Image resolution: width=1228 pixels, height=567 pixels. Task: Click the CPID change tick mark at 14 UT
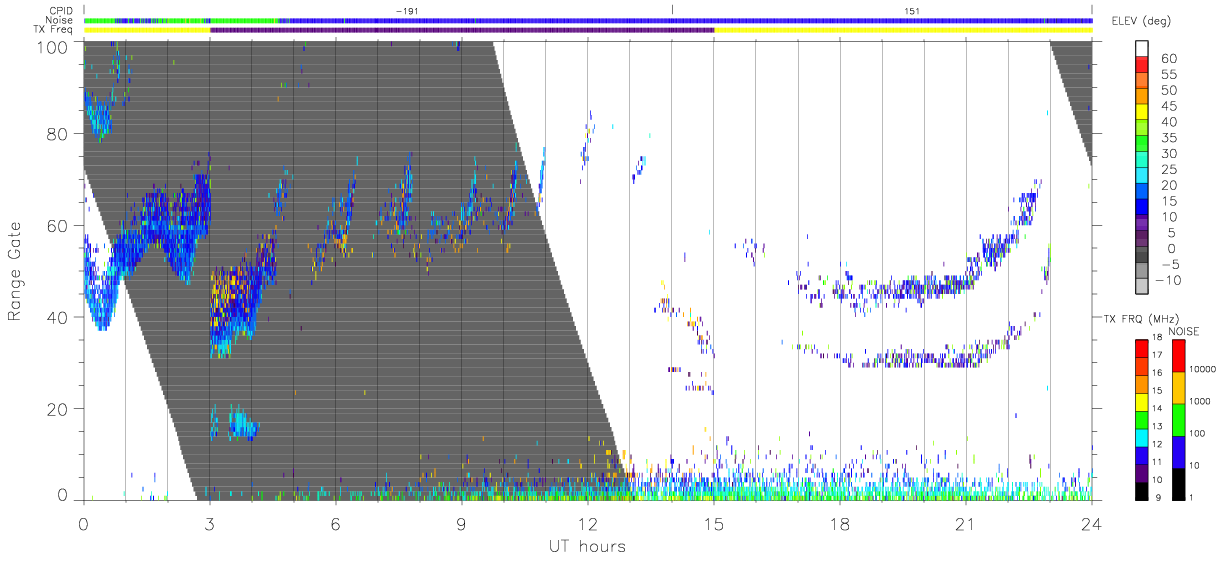(672, 9)
